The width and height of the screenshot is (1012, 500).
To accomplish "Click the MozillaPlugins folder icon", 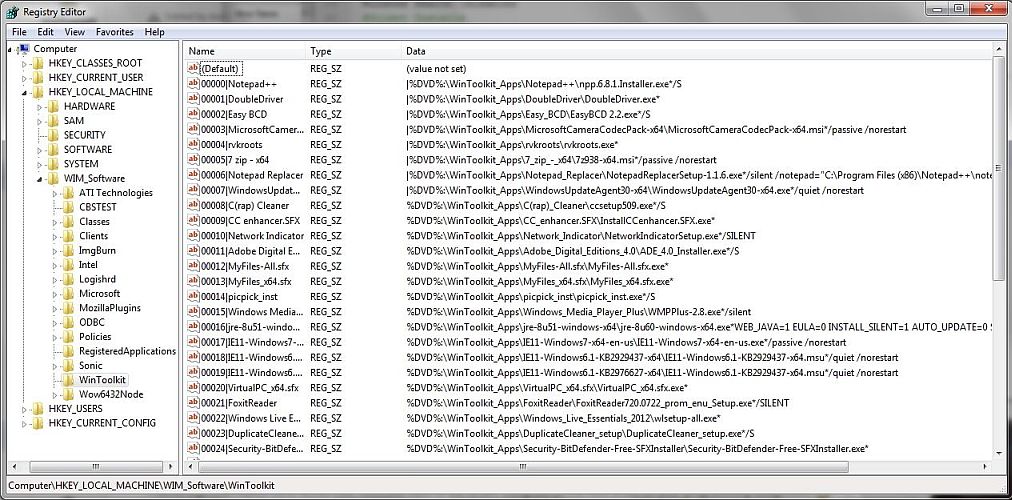I will point(68,308).
